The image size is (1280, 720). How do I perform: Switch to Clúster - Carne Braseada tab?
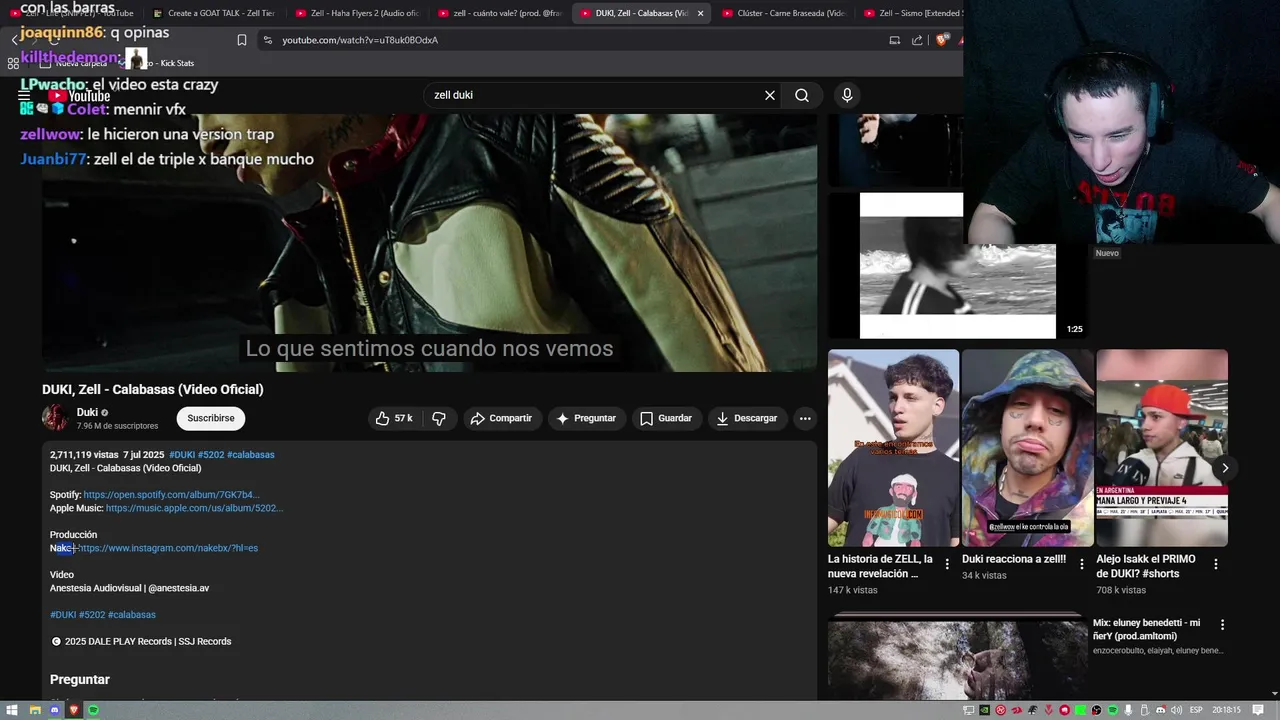[x=783, y=13]
